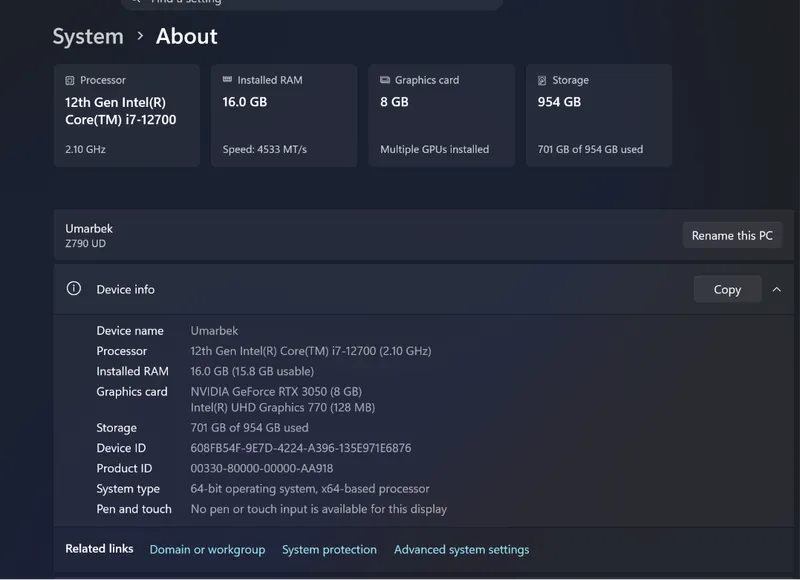Click the Device info circle icon
The width and height of the screenshot is (800, 580).
tap(73, 289)
